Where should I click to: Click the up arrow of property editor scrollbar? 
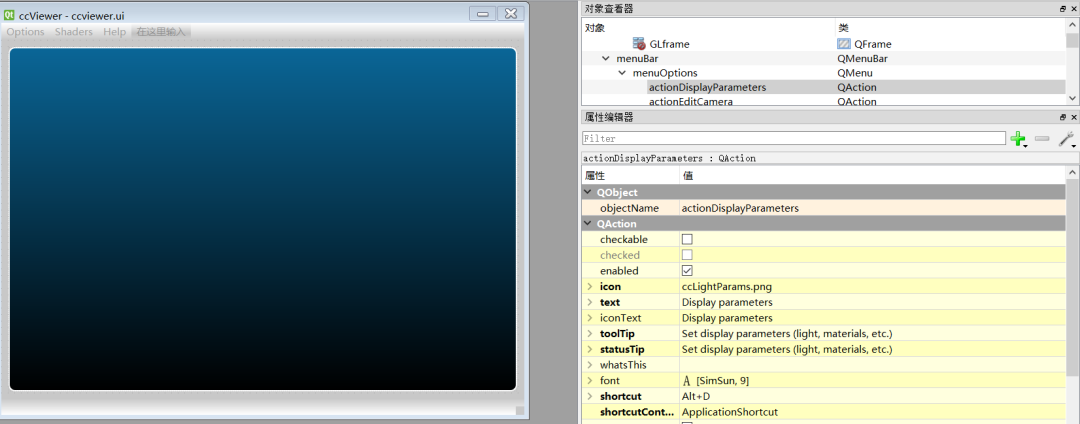coord(1073,172)
